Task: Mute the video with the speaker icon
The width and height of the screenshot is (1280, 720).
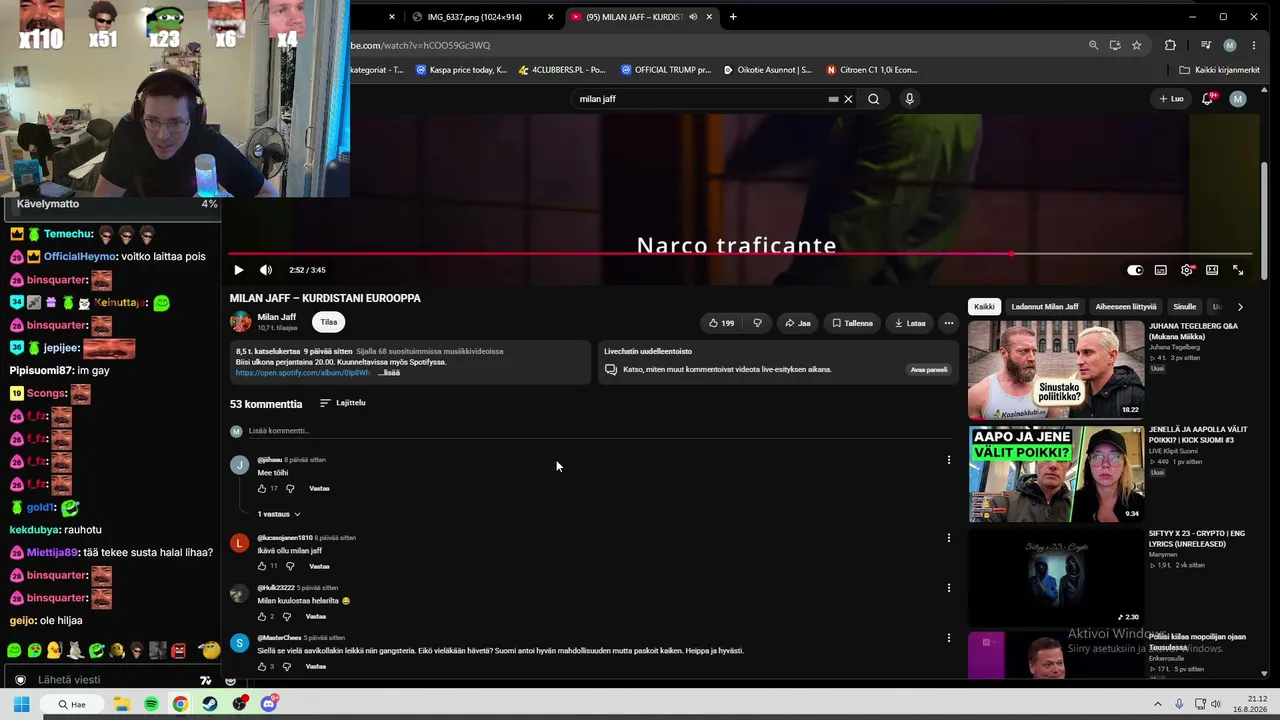Action: [266, 270]
